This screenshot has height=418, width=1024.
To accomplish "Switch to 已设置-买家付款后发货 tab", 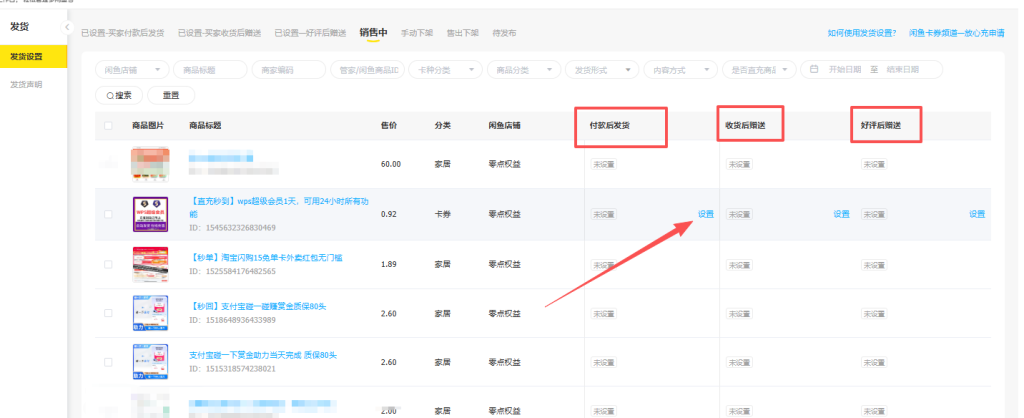I will point(124,33).
